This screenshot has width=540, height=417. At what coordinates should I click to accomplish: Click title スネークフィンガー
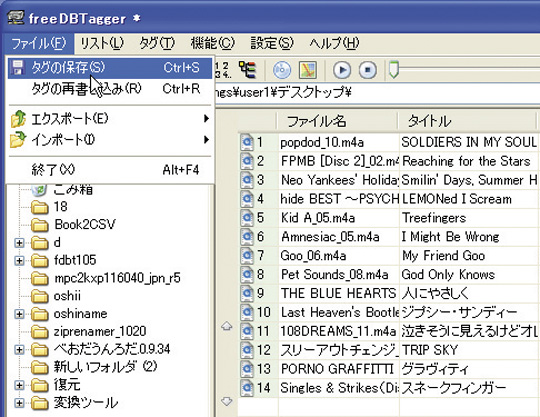coord(454,388)
